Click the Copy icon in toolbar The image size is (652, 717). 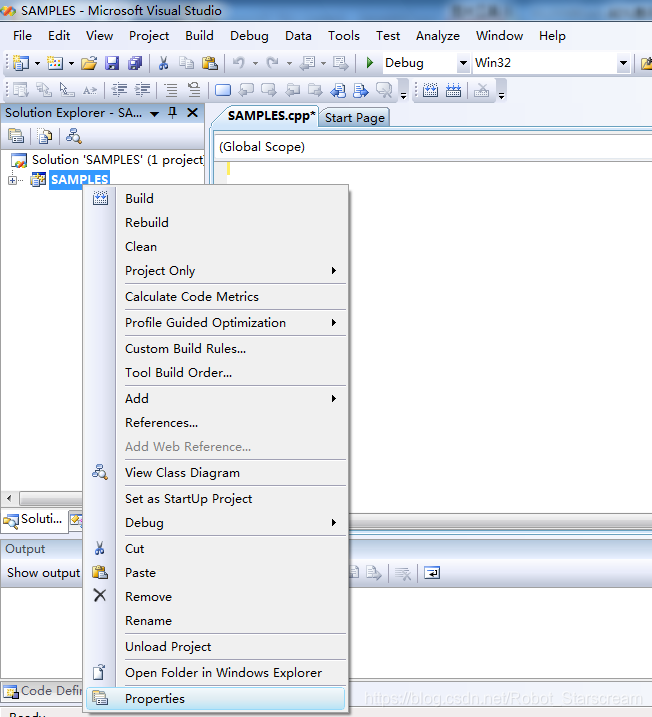186,63
